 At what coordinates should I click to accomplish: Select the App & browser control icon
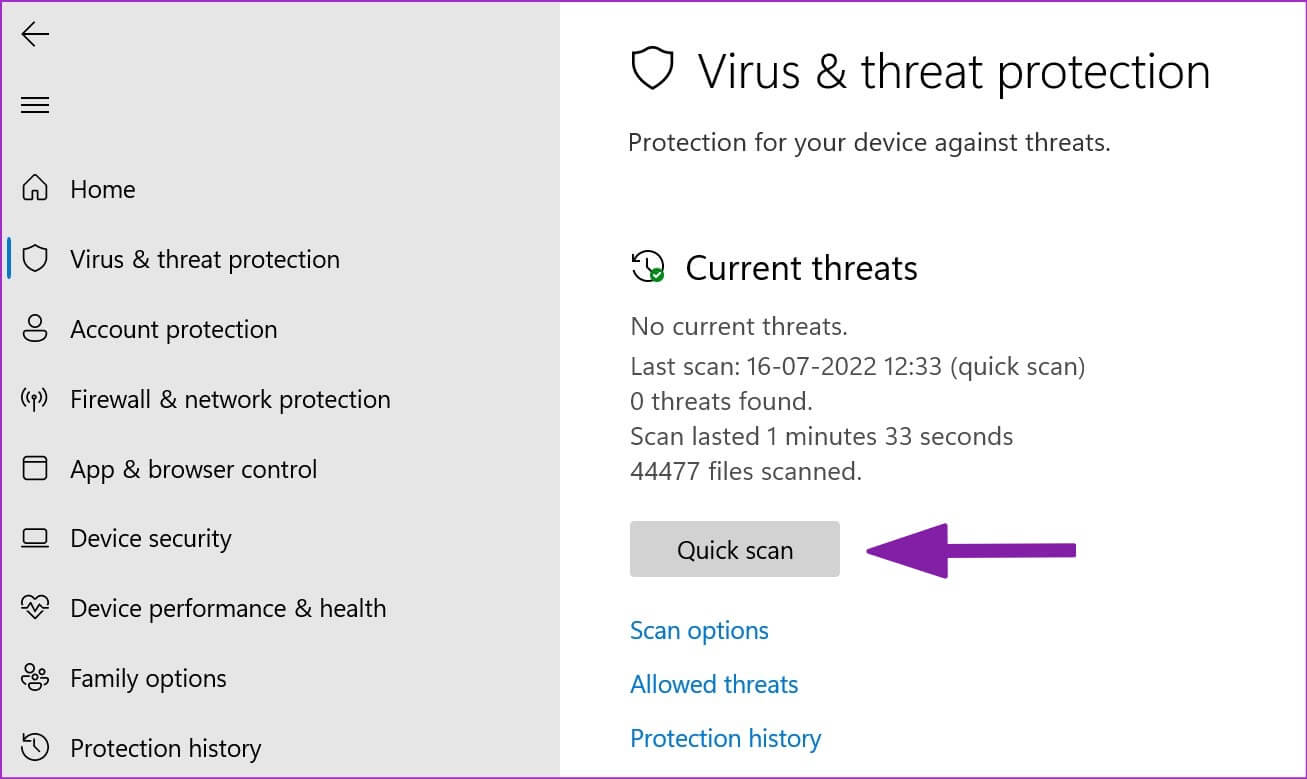point(35,468)
